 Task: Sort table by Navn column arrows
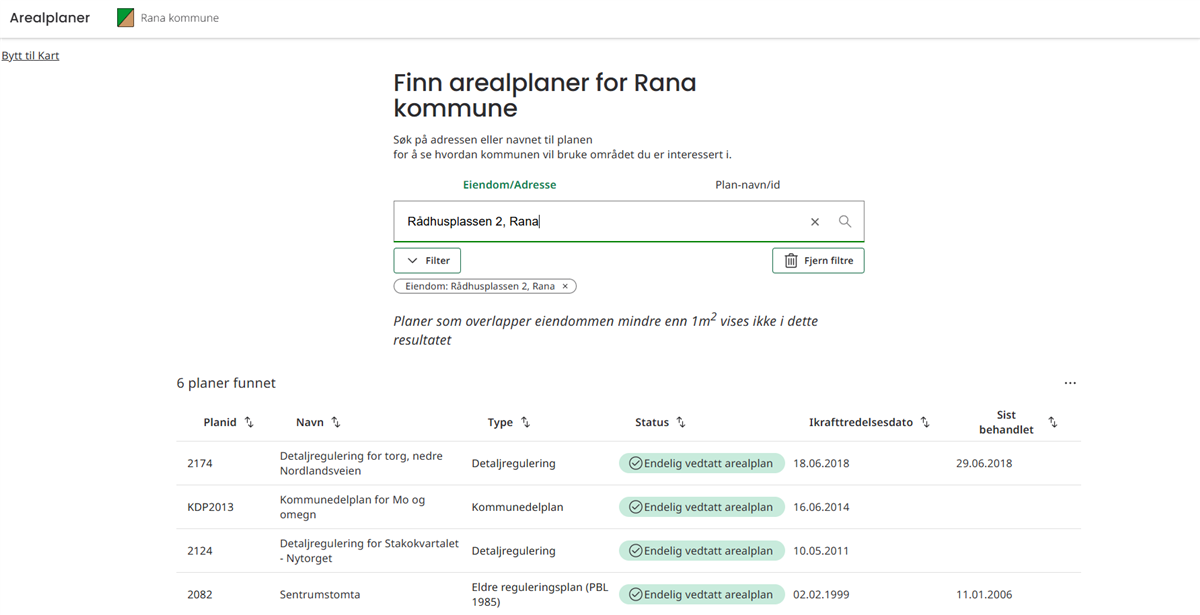coord(336,423)
